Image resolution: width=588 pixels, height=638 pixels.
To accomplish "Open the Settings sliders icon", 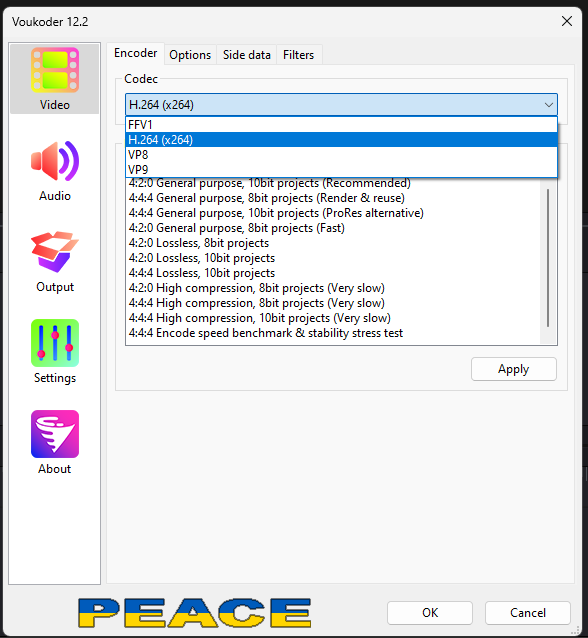I will point(55,343).
